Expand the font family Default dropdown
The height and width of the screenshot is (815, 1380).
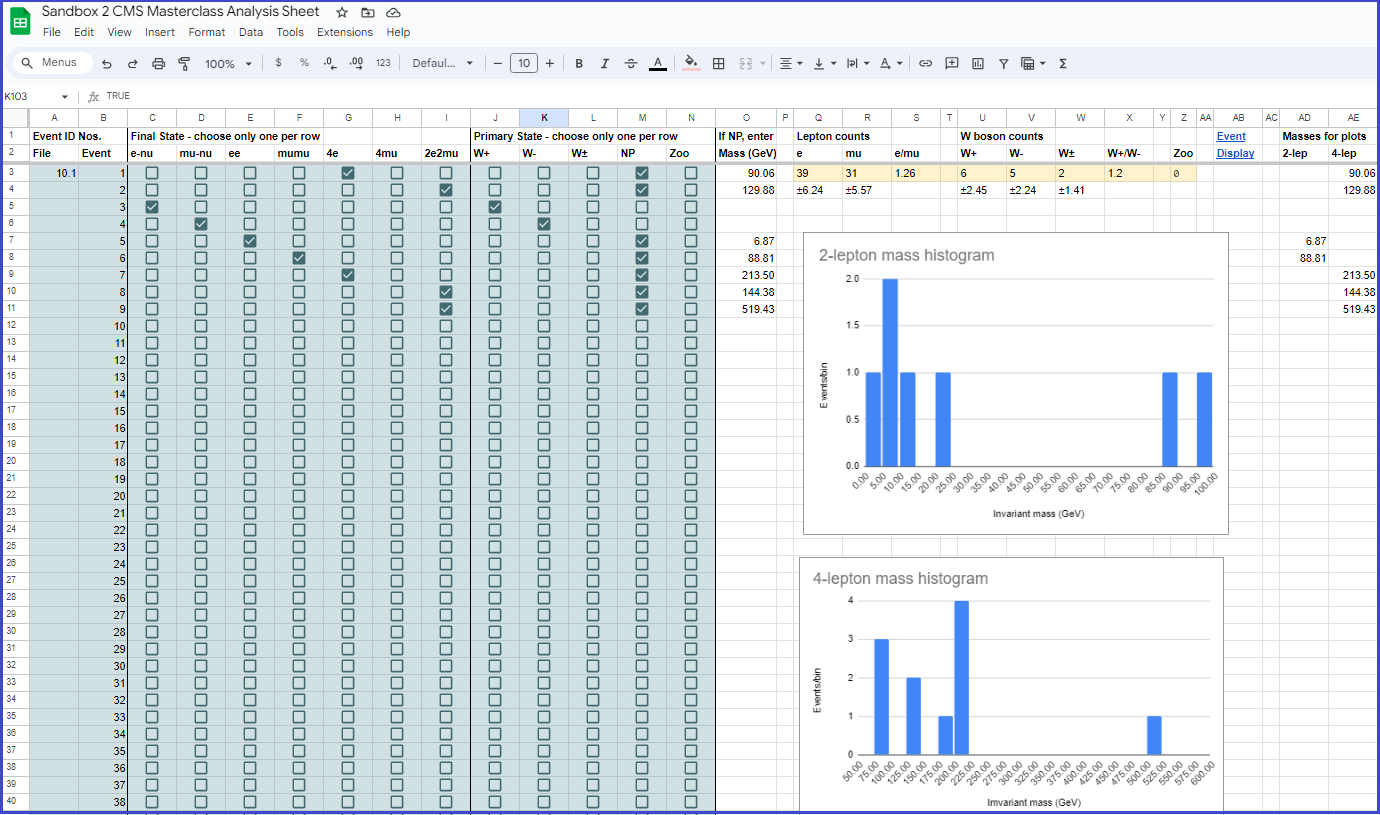pyautogui.click(x=443, y=64)
